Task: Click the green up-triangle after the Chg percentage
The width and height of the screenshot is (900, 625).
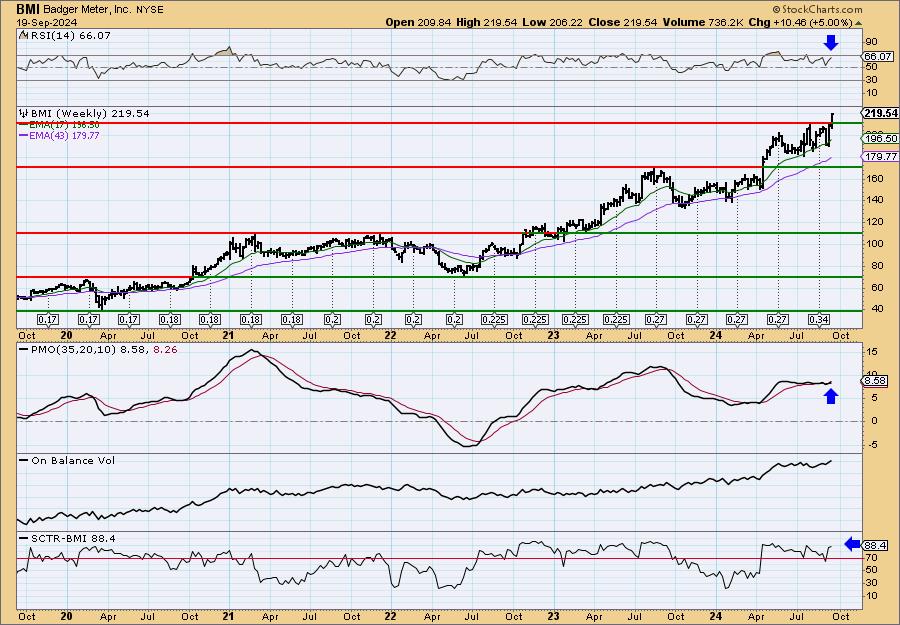Action: coord(858,23)
